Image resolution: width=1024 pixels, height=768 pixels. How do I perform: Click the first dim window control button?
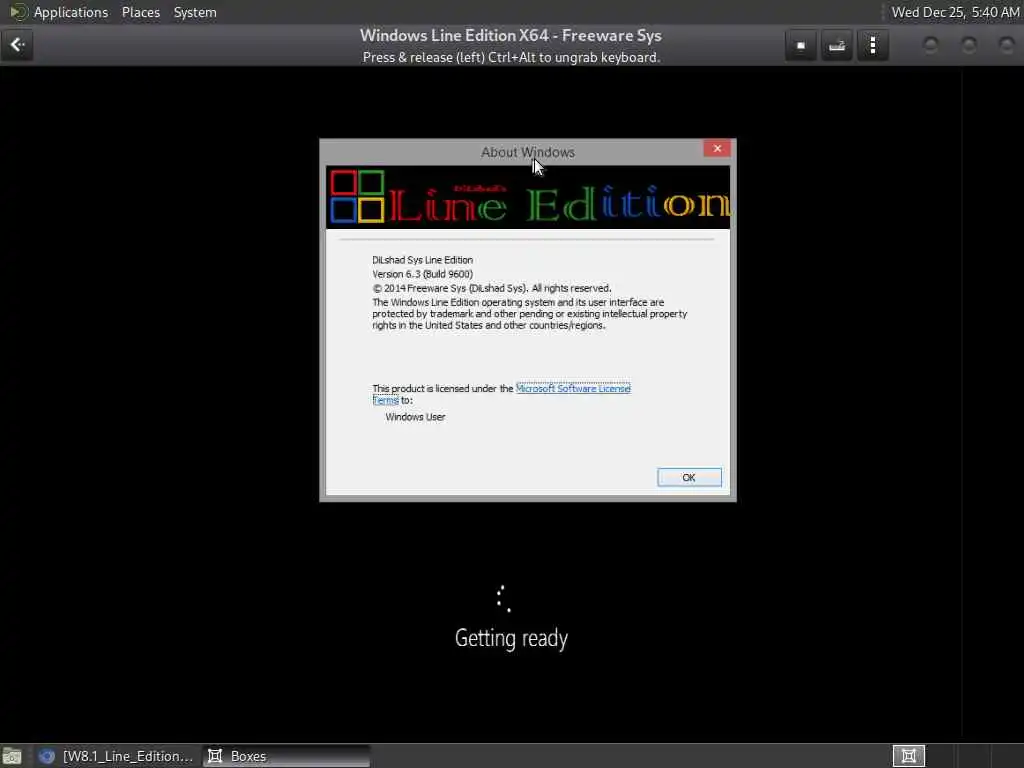tap(931, 45)
